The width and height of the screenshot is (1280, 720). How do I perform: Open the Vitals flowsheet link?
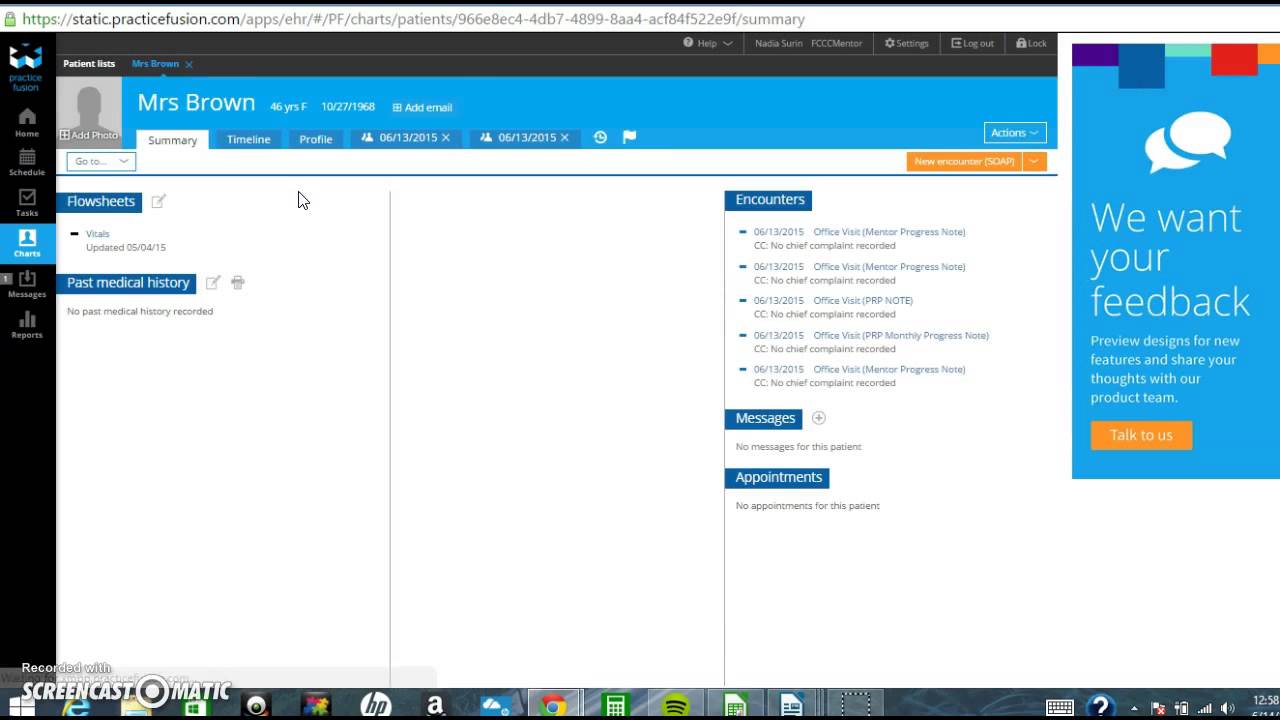coord(98,234)
